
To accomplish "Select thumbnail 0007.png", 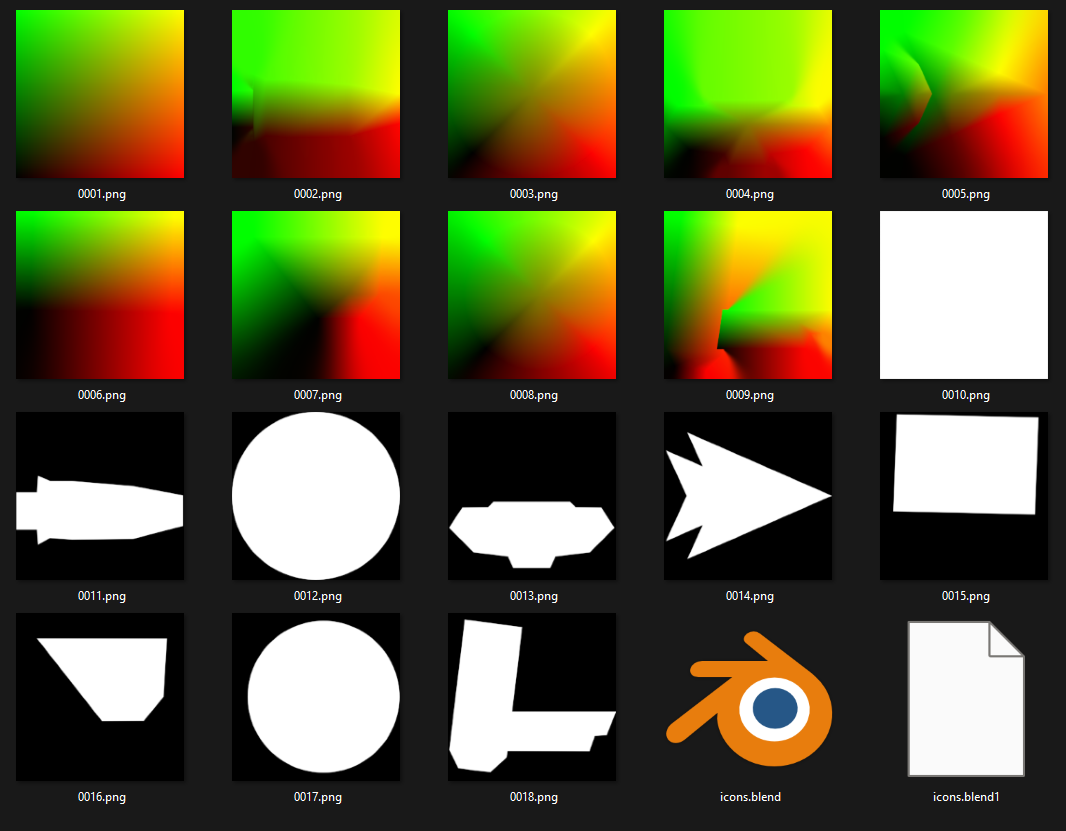I will 315,295.
